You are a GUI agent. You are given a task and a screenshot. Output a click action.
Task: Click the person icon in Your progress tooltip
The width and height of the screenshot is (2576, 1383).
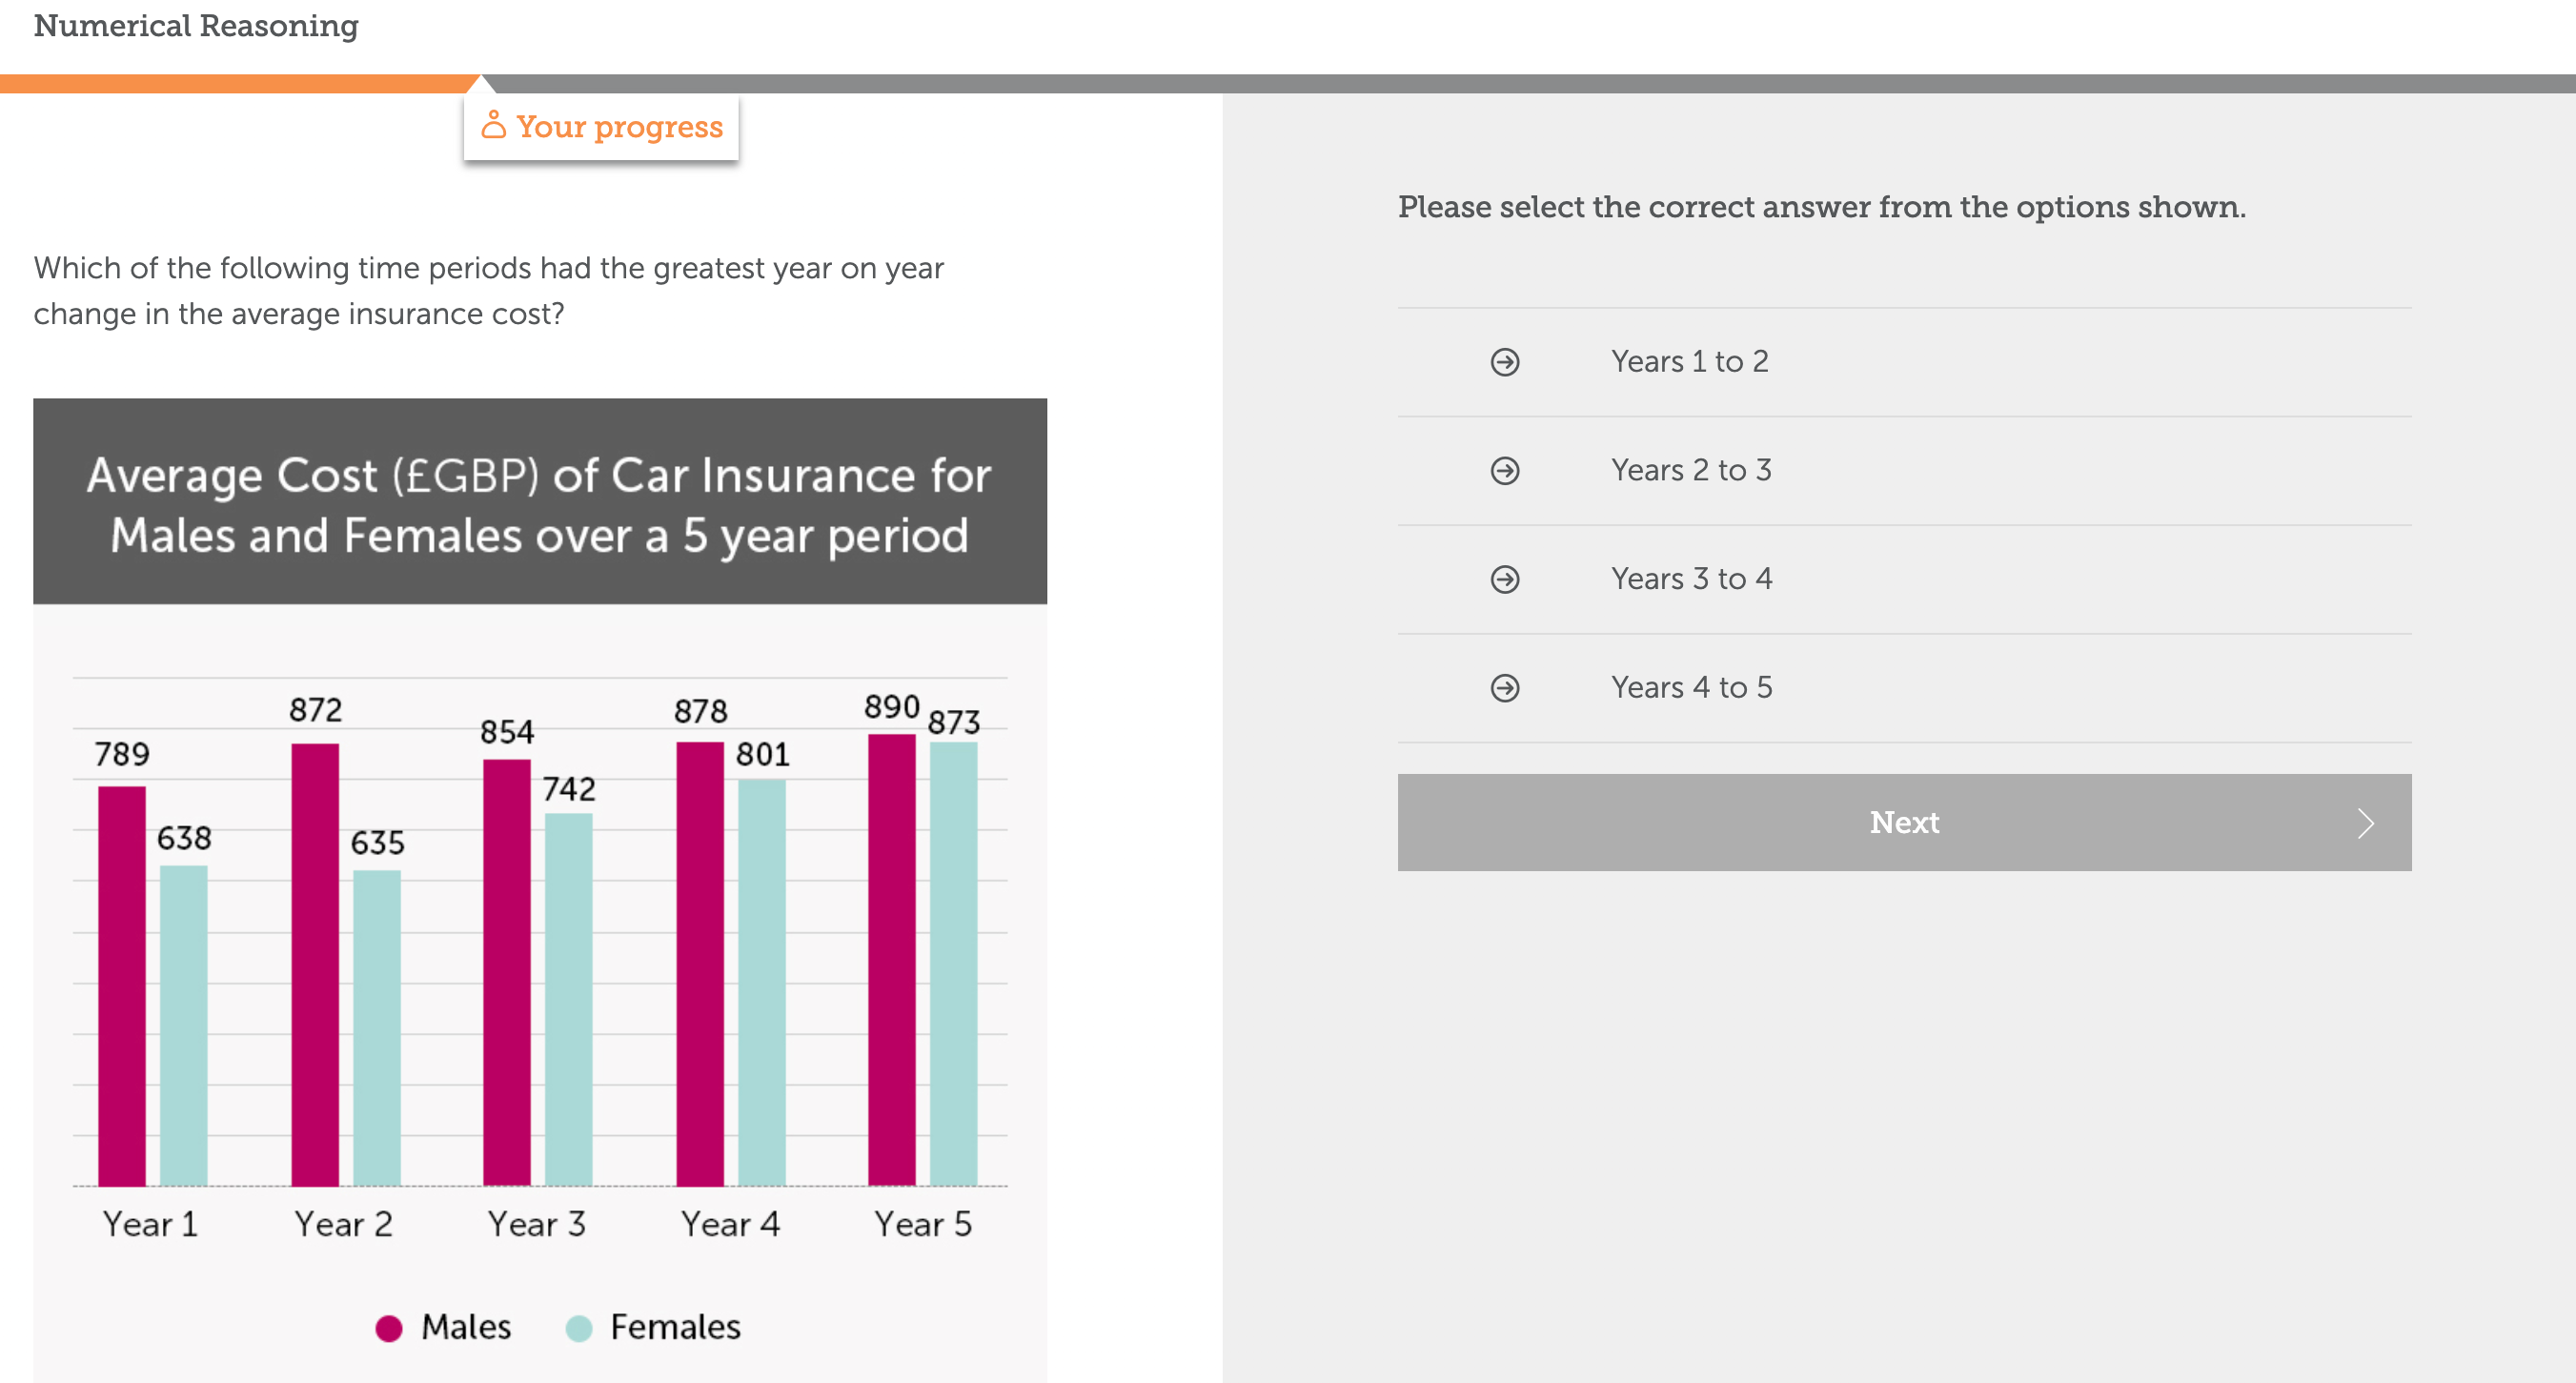click(492, 125)
